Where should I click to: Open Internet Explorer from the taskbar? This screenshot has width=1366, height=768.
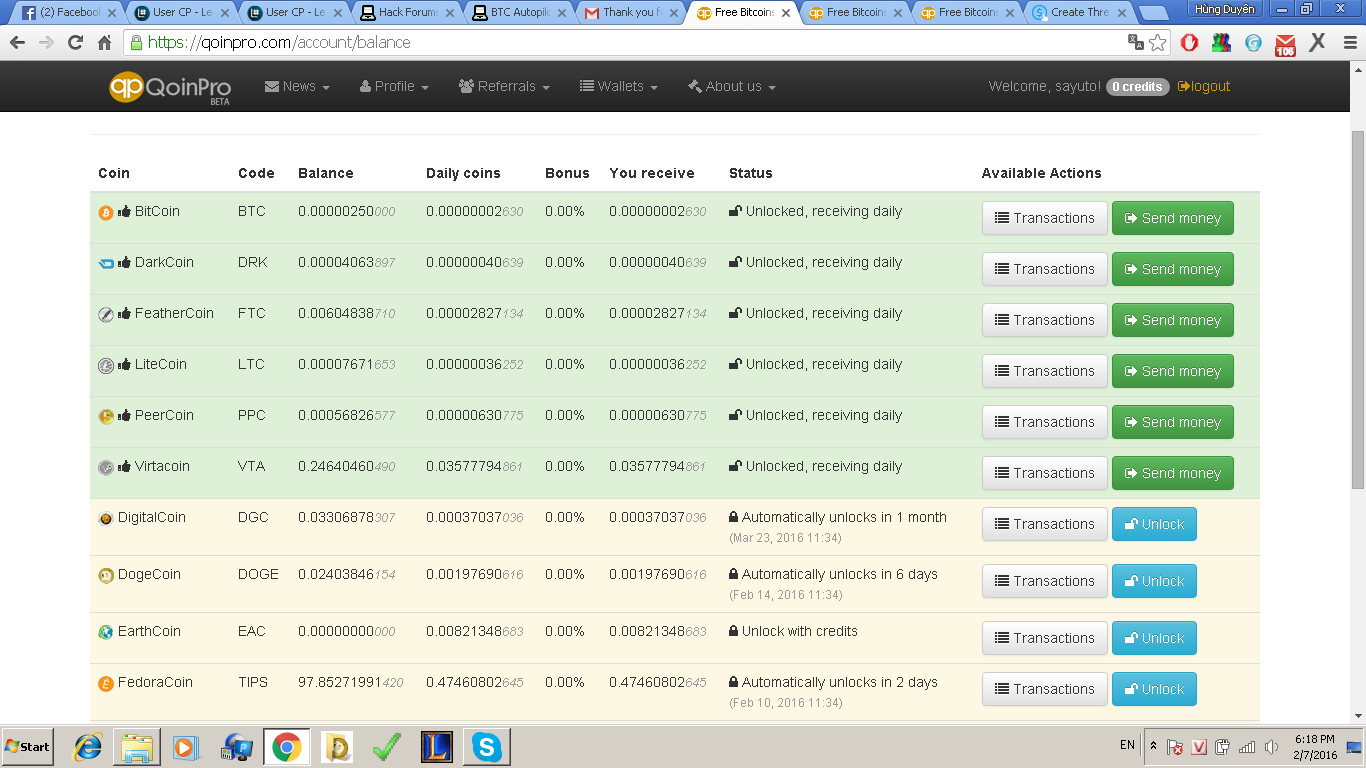click(x=89, y=747)
